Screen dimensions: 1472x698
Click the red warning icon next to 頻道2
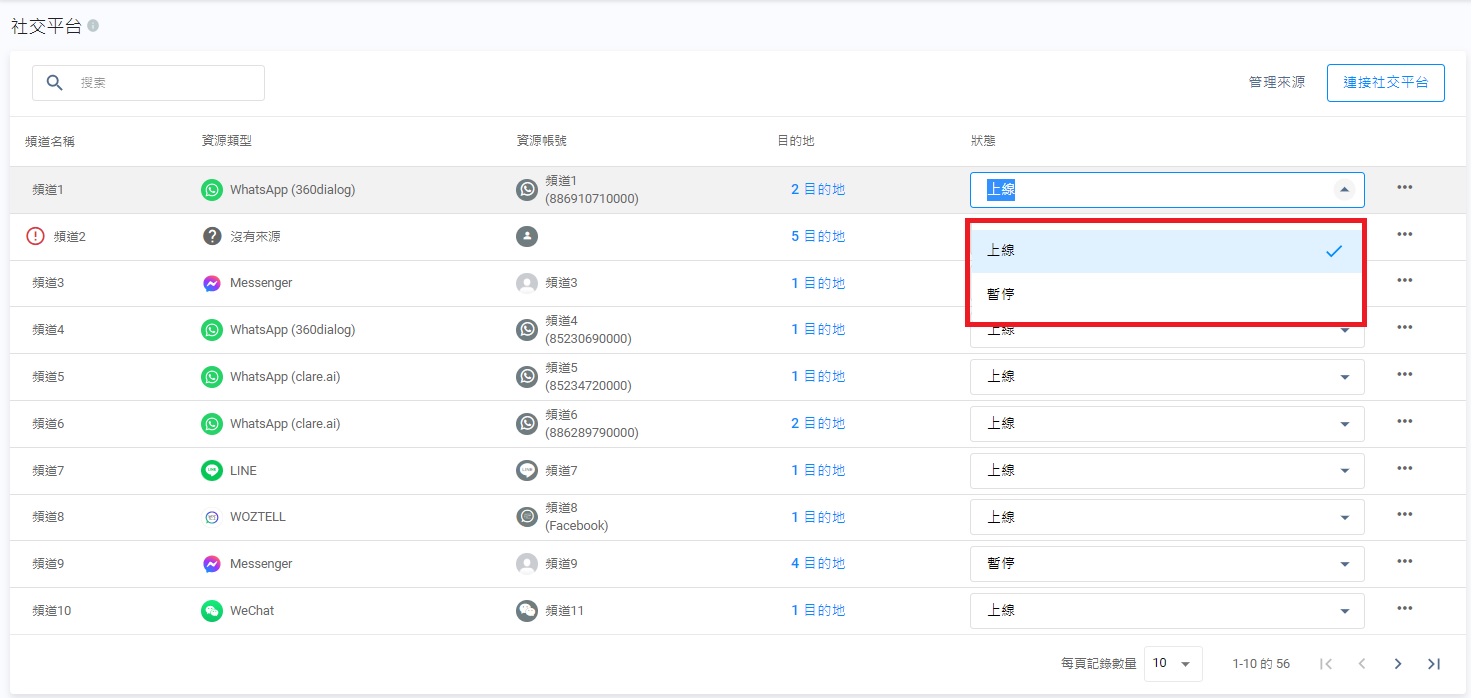pyautogui.click(x=36, y=236)
